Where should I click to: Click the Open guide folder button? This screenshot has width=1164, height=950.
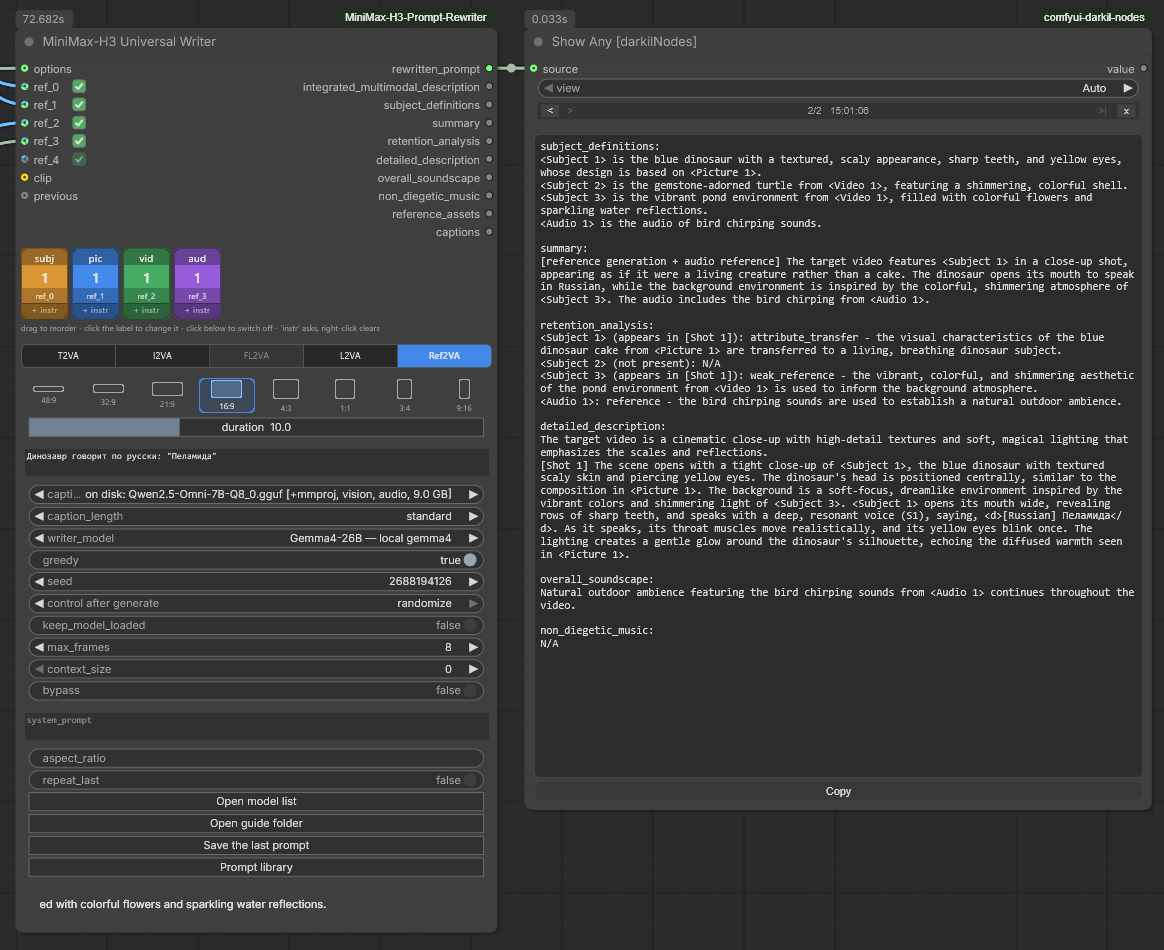pos(256,823)
